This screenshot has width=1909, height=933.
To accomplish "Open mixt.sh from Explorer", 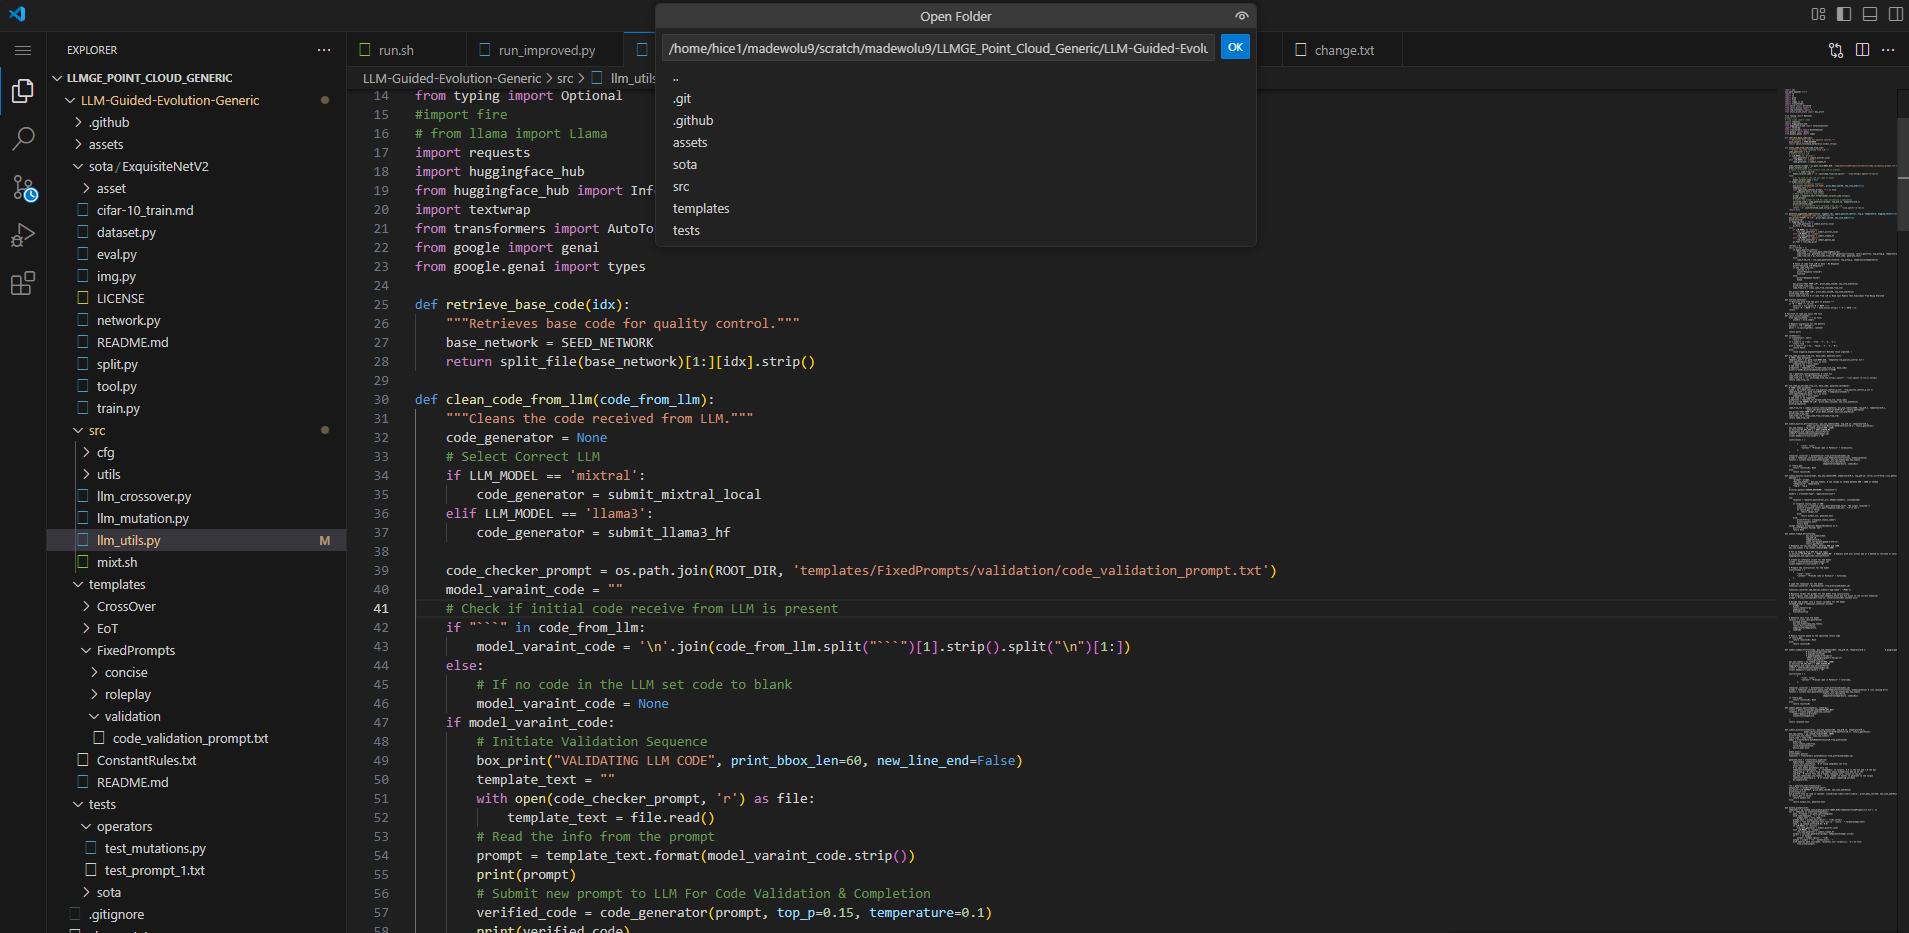I will [117, 562].
